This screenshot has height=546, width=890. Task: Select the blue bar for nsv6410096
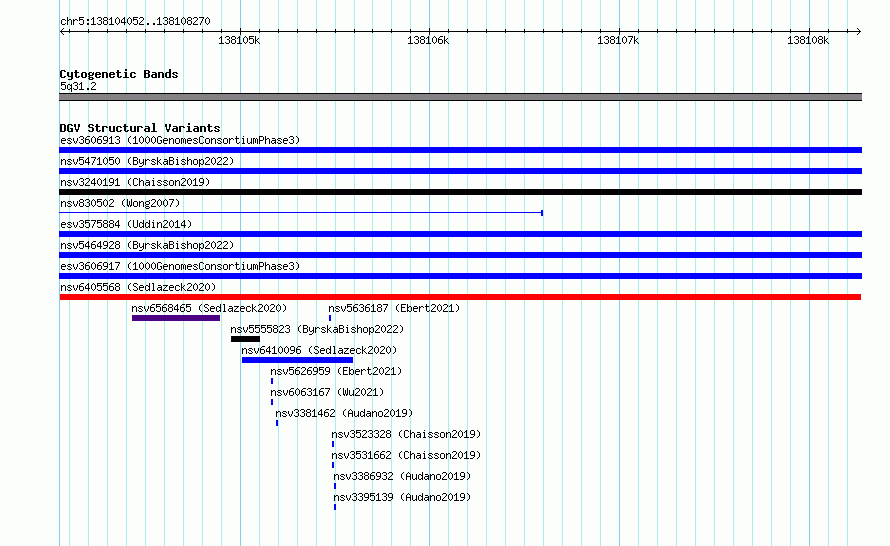pyautogui.click(x=297, y=360)
